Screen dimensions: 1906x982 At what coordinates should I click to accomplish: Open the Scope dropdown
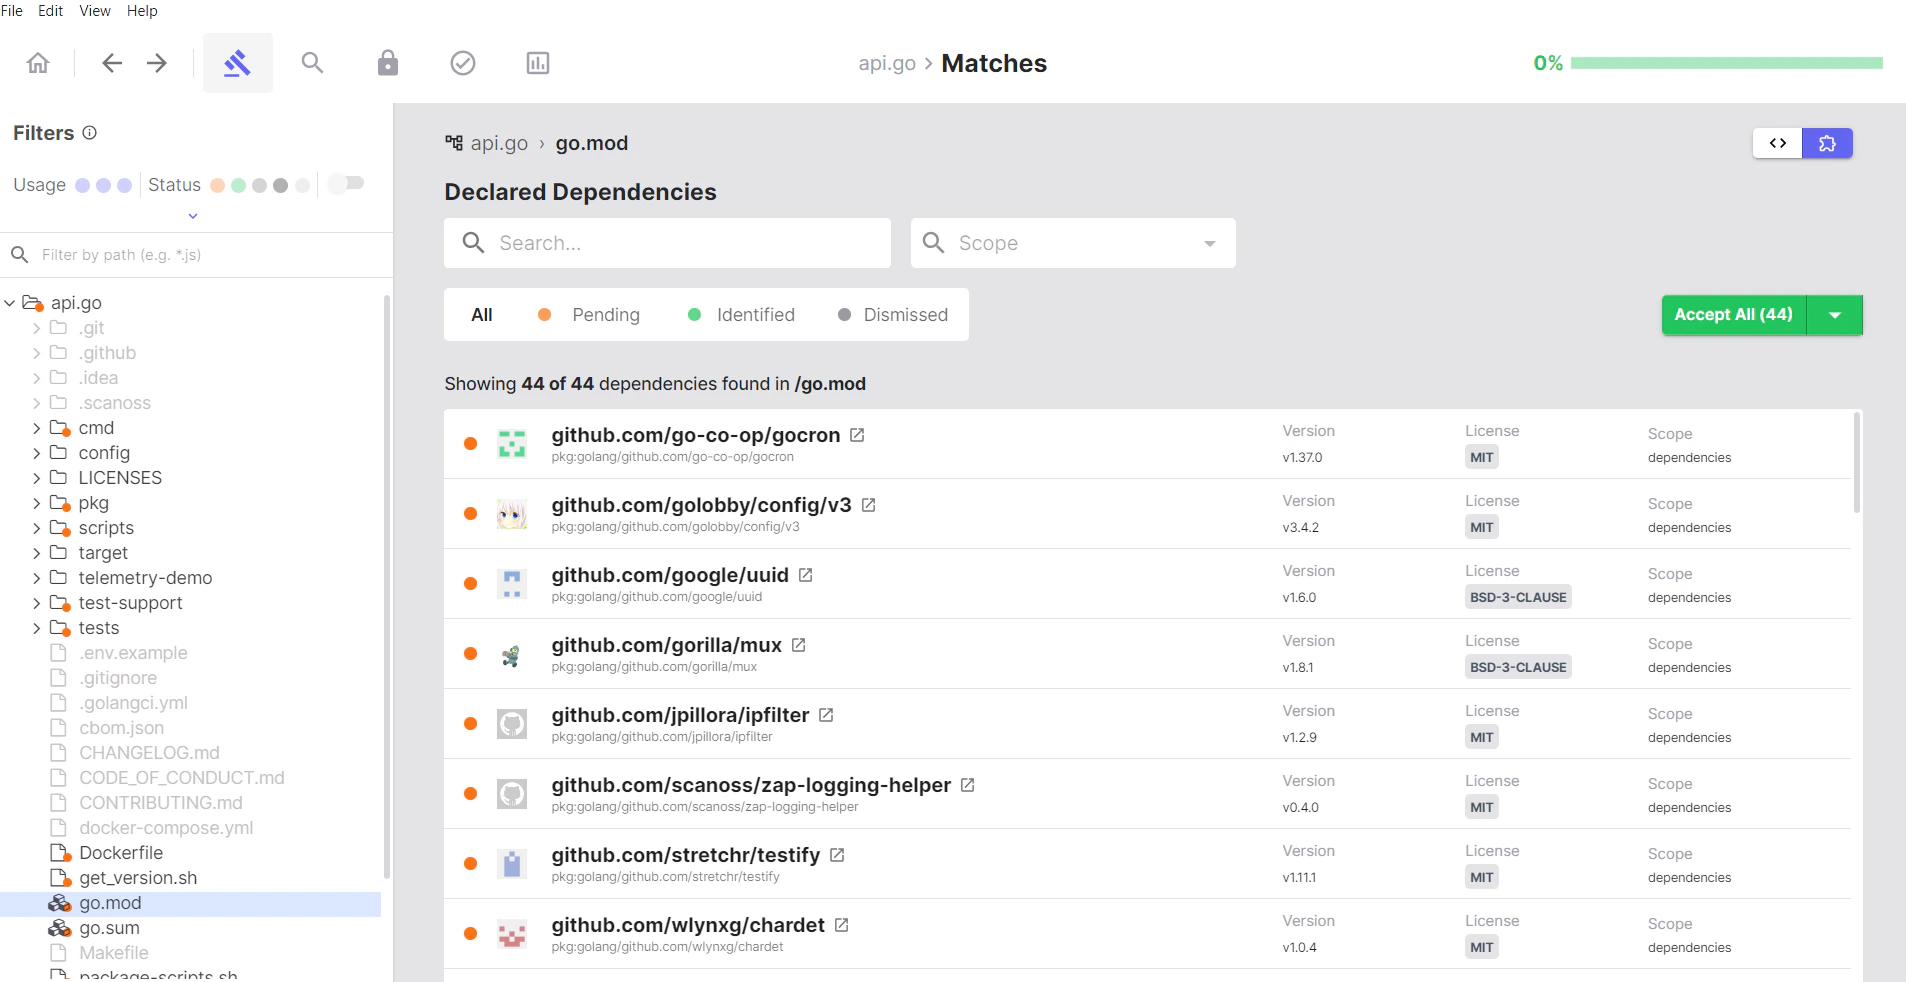click(x=1073, y=243)
